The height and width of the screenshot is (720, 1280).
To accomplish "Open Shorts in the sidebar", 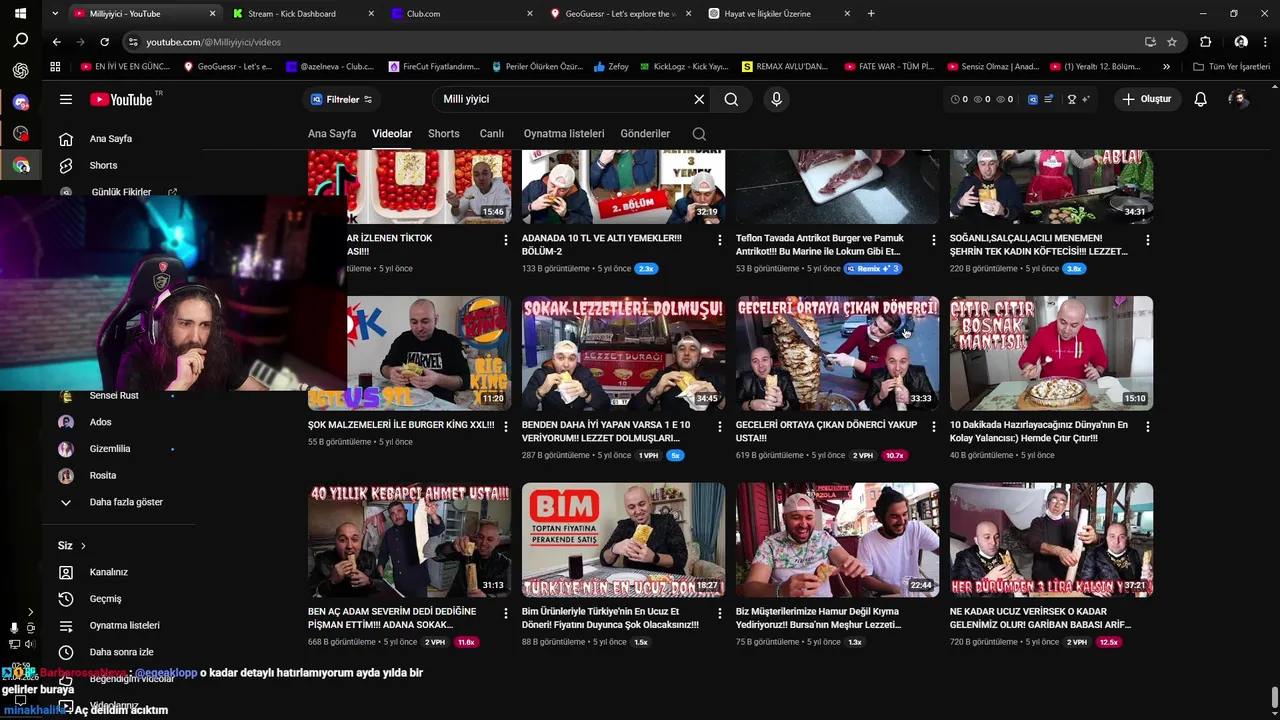I will 103,165.
